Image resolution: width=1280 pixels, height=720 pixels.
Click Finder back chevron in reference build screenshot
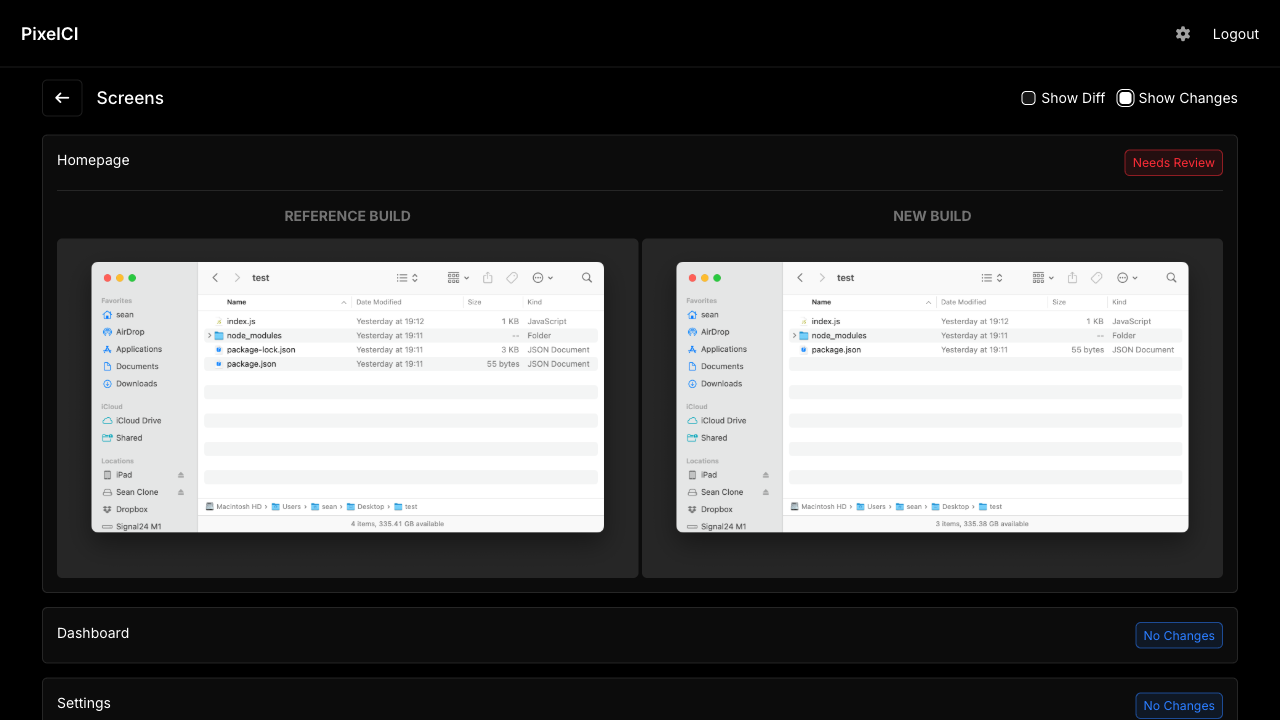point(216,278)
